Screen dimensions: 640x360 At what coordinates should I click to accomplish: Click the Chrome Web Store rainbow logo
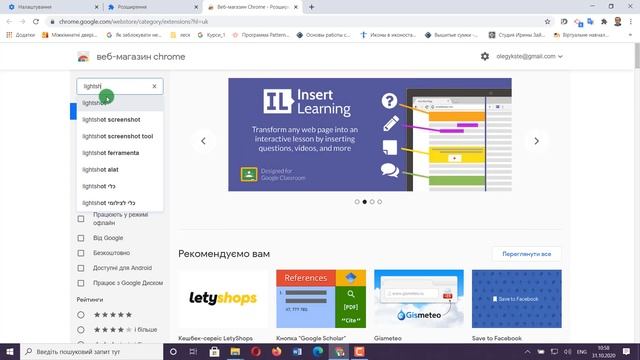(83, 57)
